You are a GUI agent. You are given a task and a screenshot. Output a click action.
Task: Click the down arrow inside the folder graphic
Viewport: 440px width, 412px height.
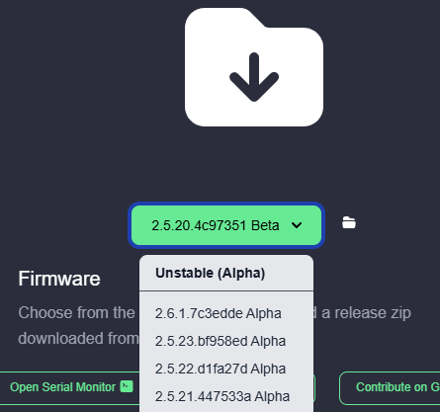point(254,77)
